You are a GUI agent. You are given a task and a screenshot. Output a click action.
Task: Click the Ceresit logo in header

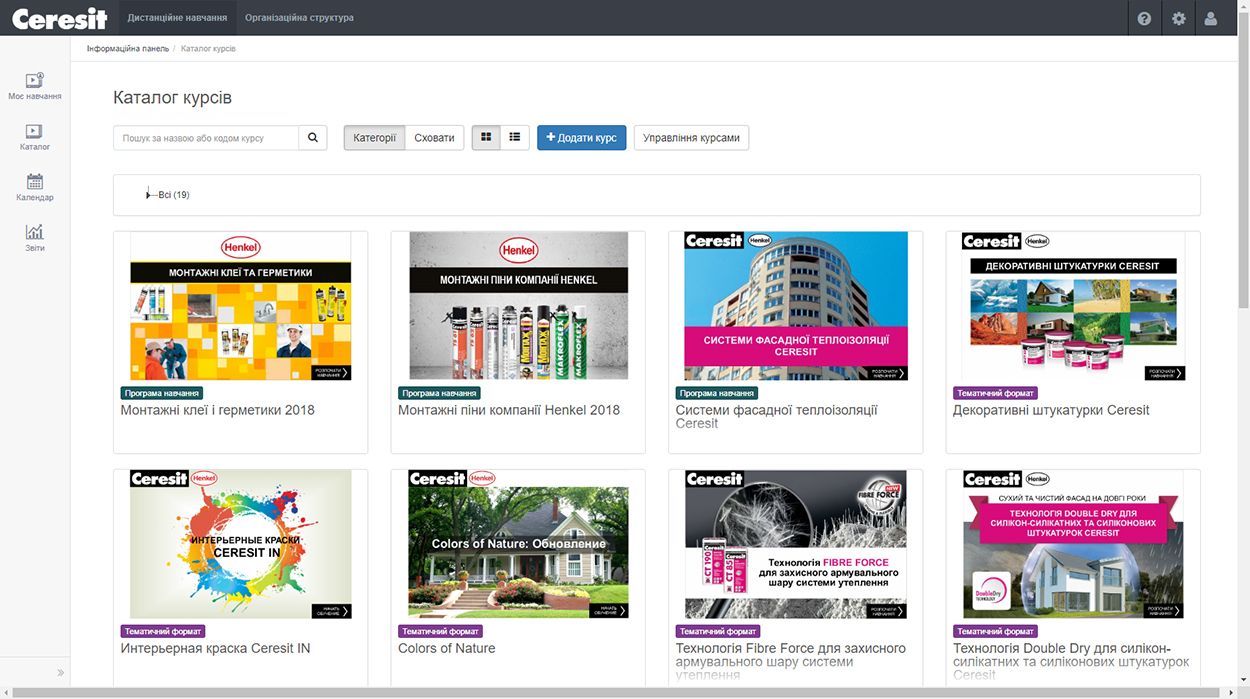(x=59, y=18)
